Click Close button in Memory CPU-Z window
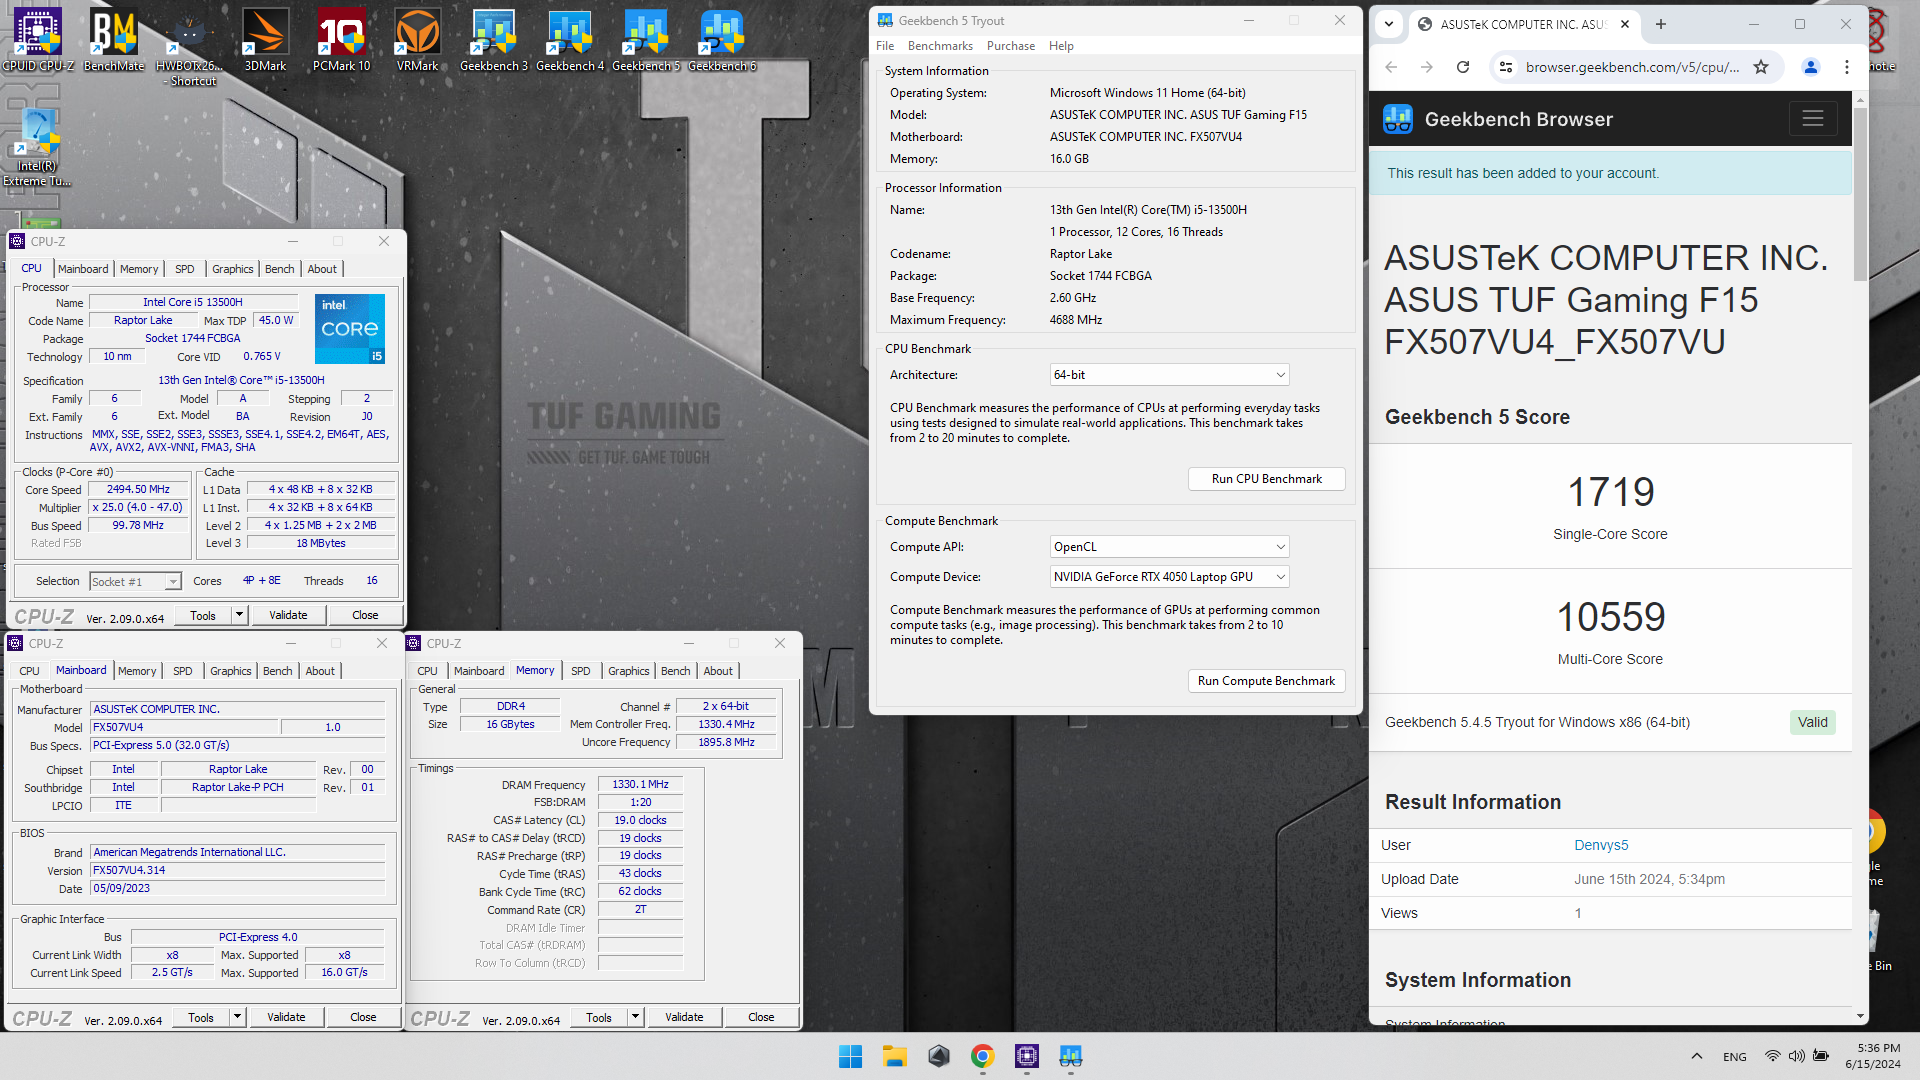 [761, 1017]
